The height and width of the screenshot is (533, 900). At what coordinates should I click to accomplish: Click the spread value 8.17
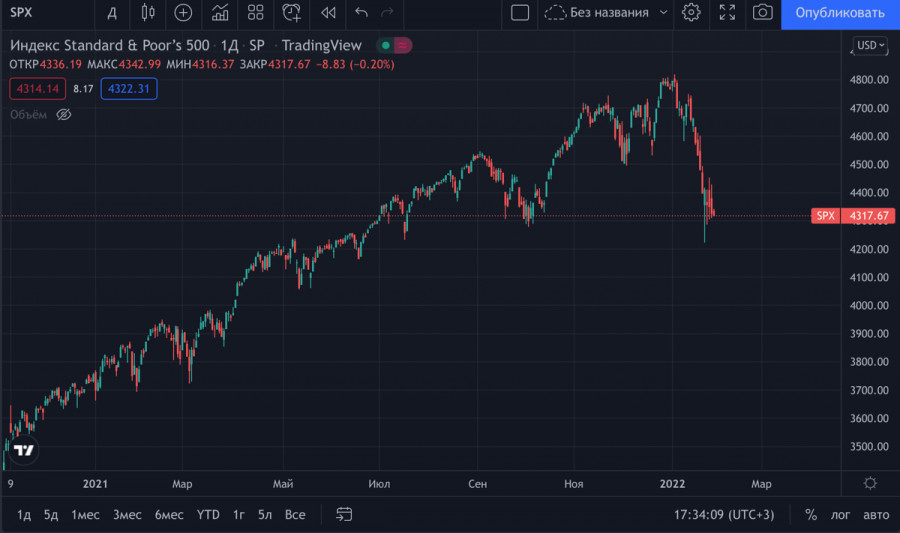(83, 89)
